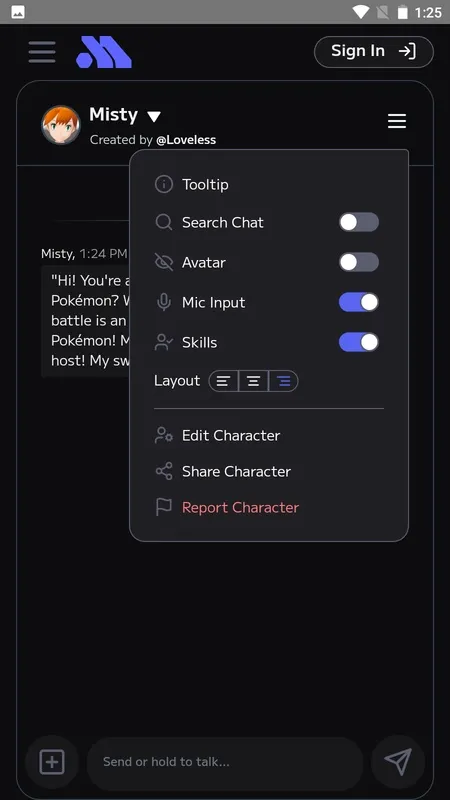This screenshot has width=450, height=800.
Task: Enable the Search Chat toggle
Action: pyautogui.click(x=359, y=222)
